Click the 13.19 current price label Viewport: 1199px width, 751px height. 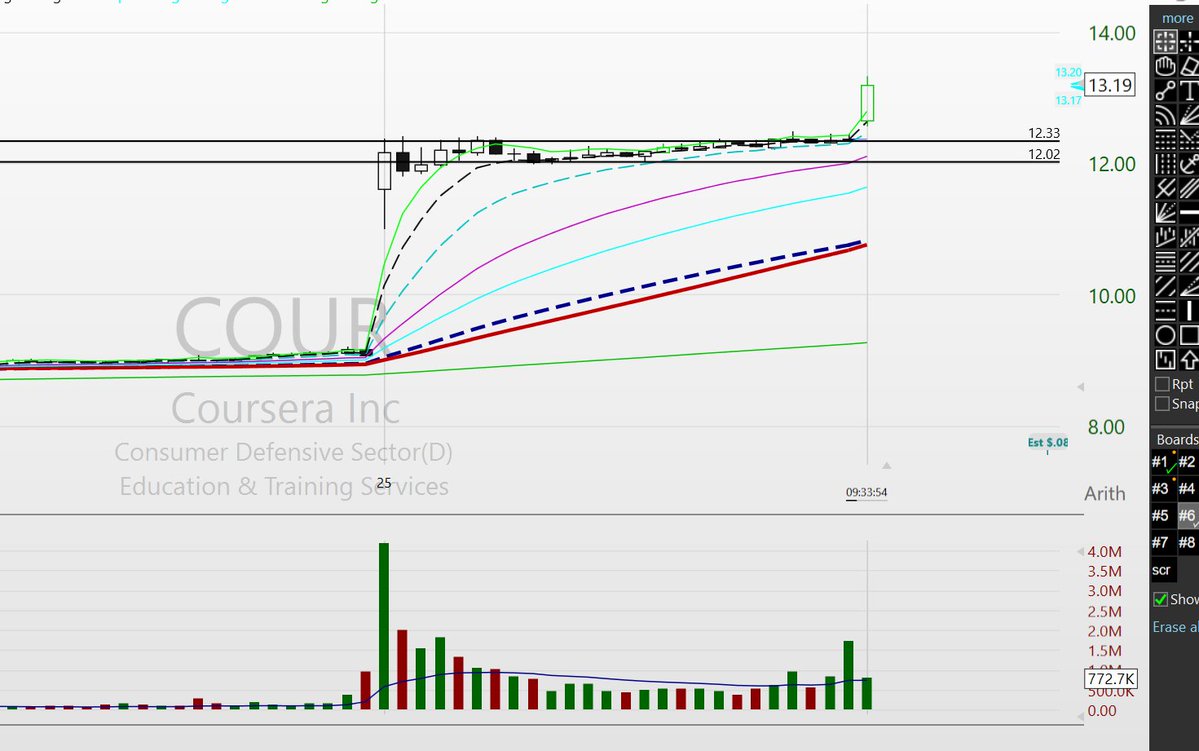coord(1110,85)
